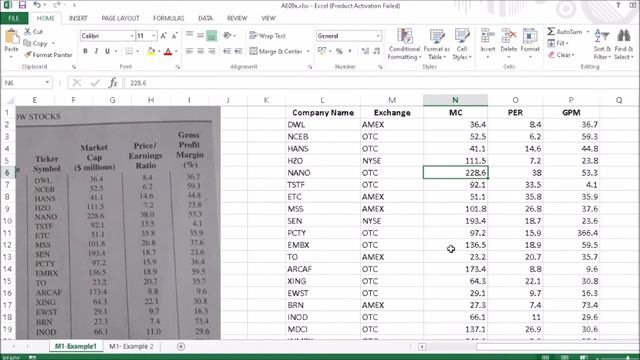Open the Merge & Center dropdown arrow
640x360 pixels.
[x=308, y=51]
